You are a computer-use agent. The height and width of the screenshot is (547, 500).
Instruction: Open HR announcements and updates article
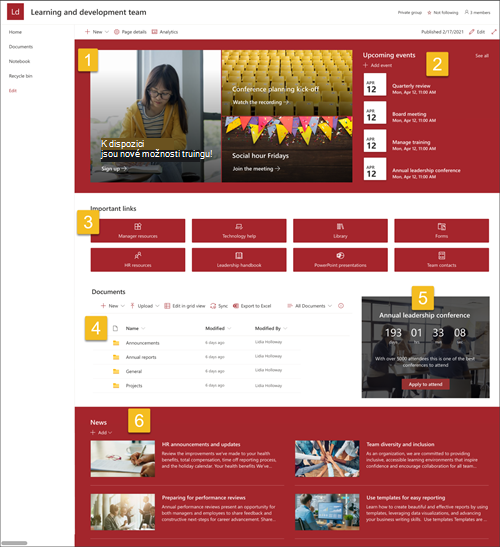coord(201,444)
